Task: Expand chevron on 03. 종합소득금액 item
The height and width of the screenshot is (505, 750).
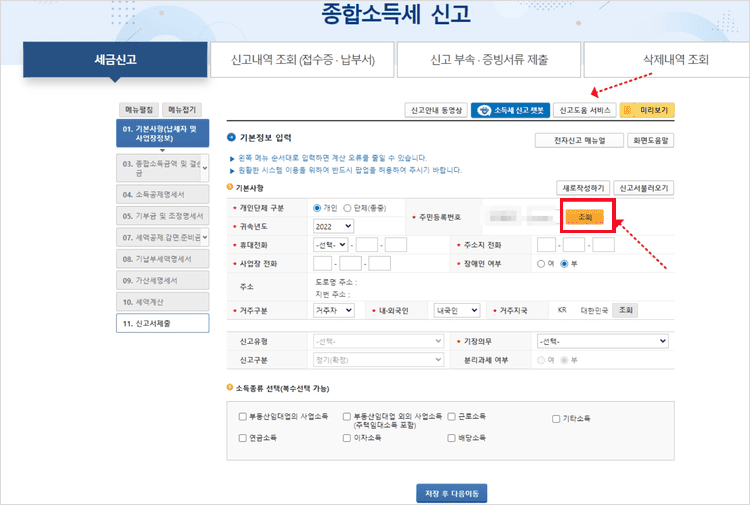Action: click(205, 168)
